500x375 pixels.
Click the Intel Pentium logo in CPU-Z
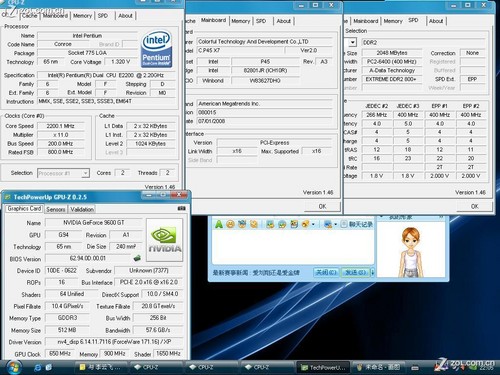(x=156, y=49)
